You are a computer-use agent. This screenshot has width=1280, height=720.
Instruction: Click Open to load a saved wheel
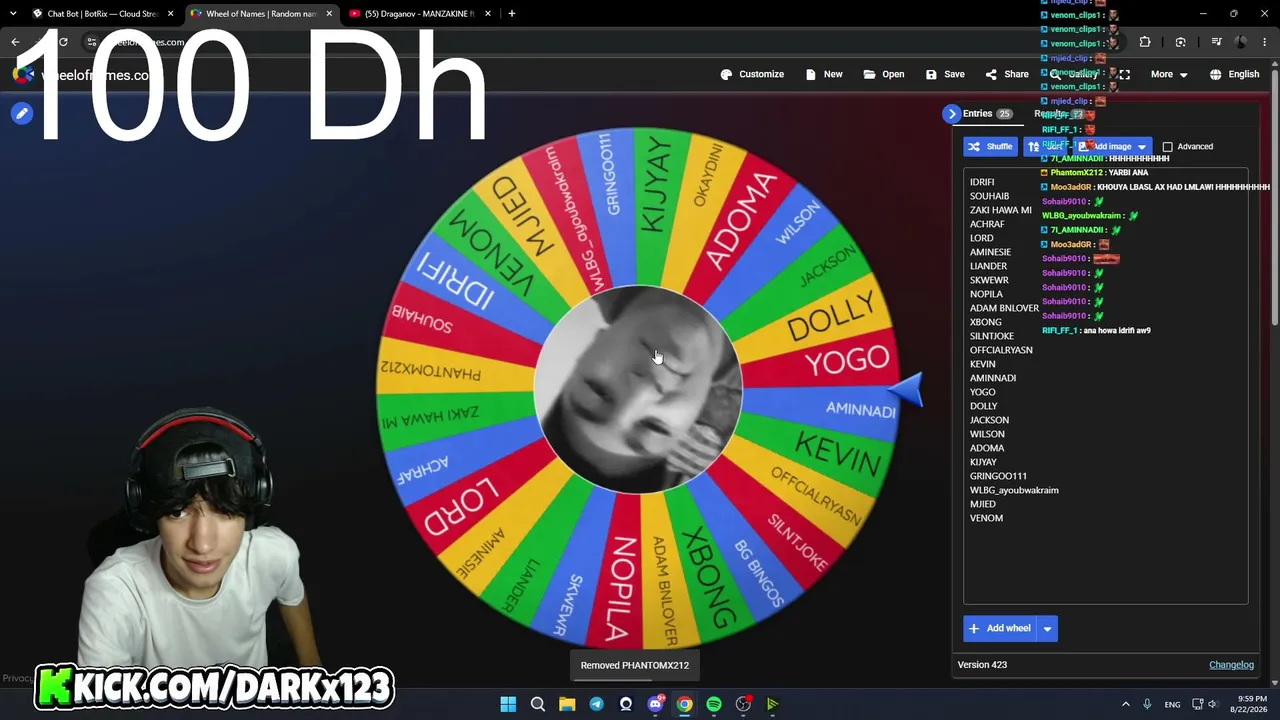point(884,74)
